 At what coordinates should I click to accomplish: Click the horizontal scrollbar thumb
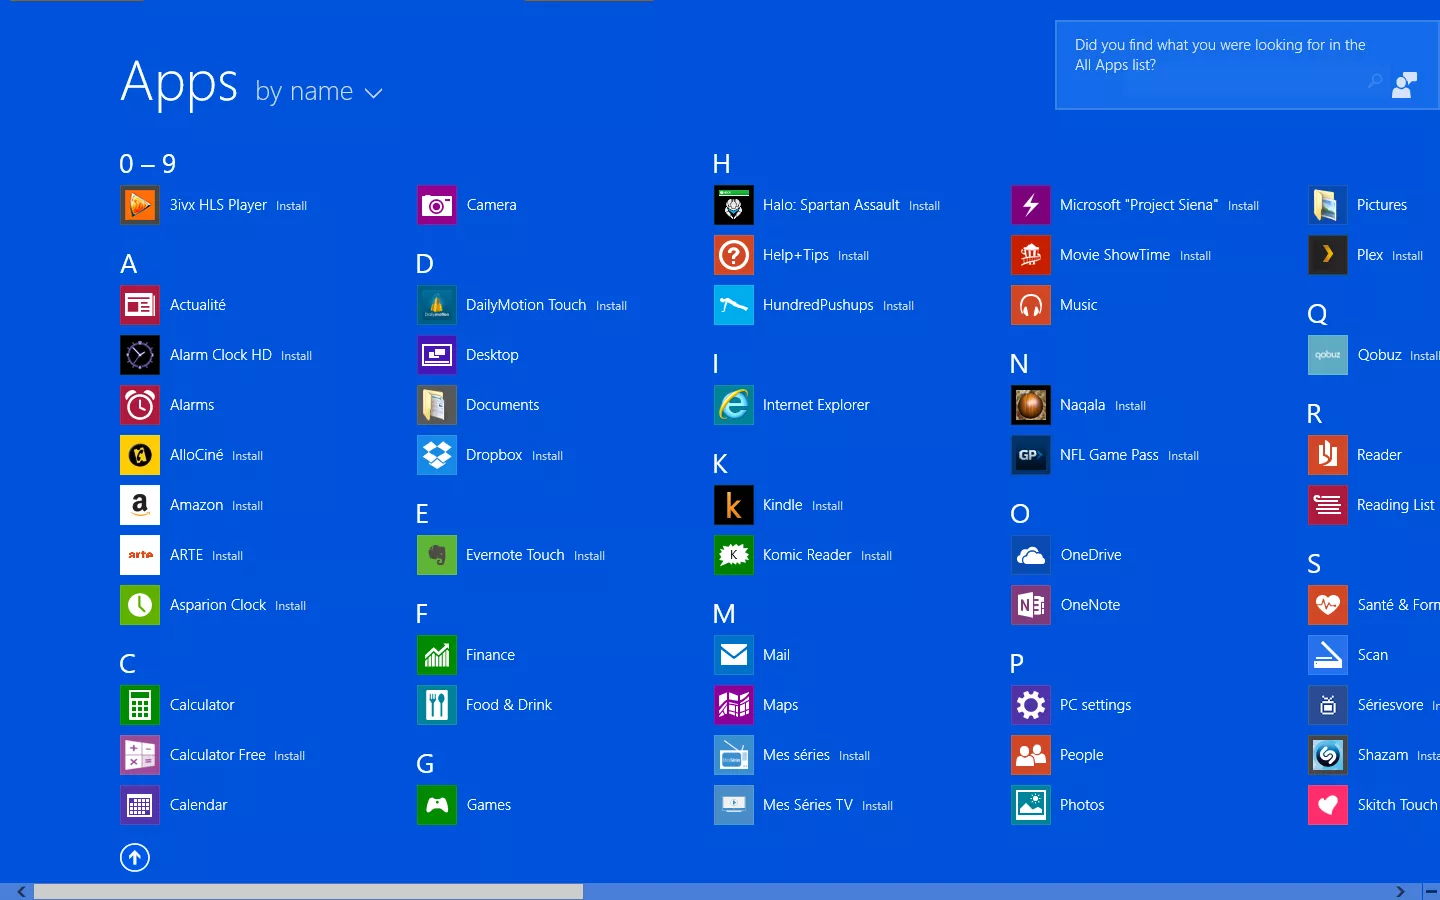[x=308, y=891]
